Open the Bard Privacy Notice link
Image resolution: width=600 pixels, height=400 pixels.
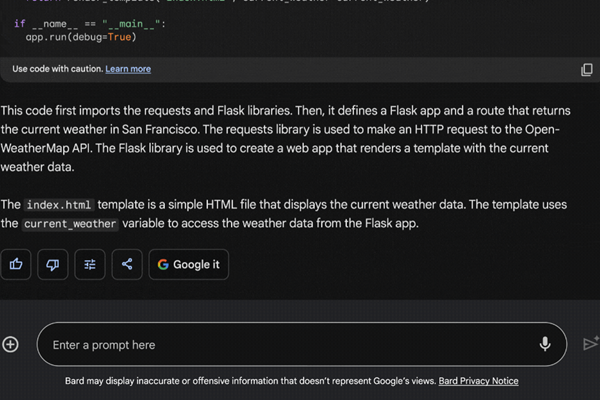tap(478, 381)
